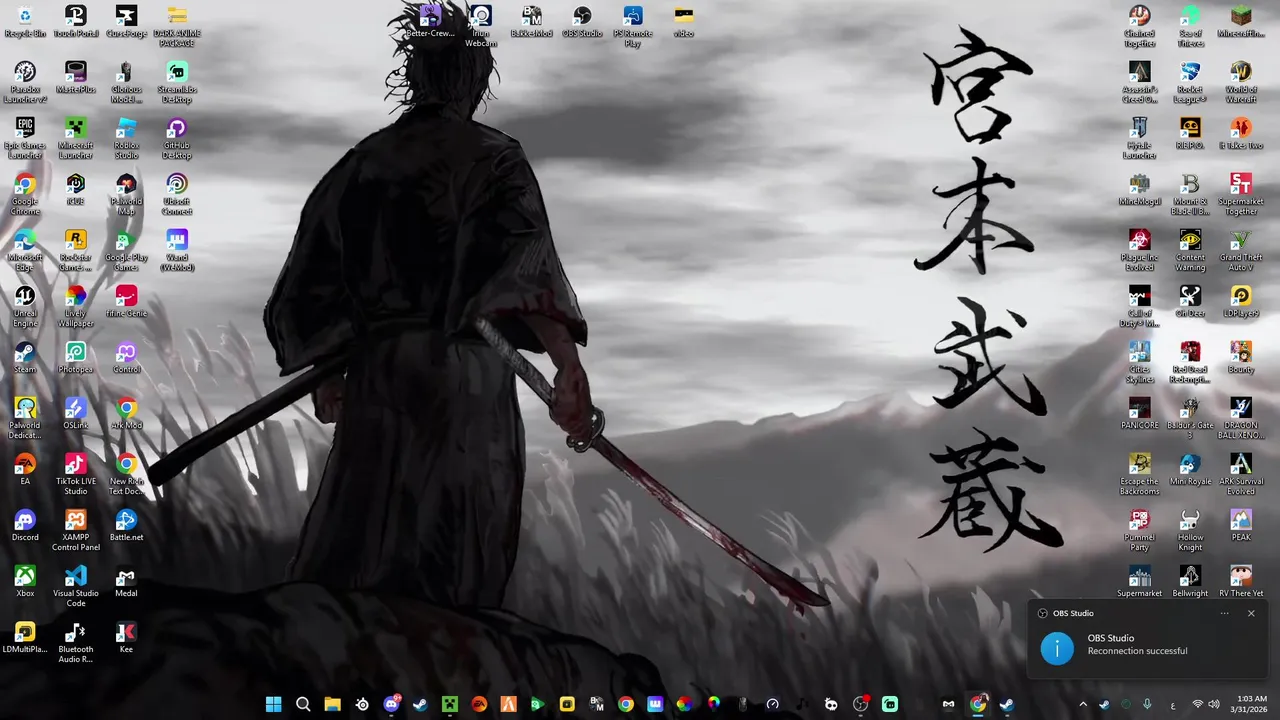1280x720 pixels.
Task: Open LDMultiPlayer desktop shortcut
Action: pyautogui.click(x=25, y=638)
